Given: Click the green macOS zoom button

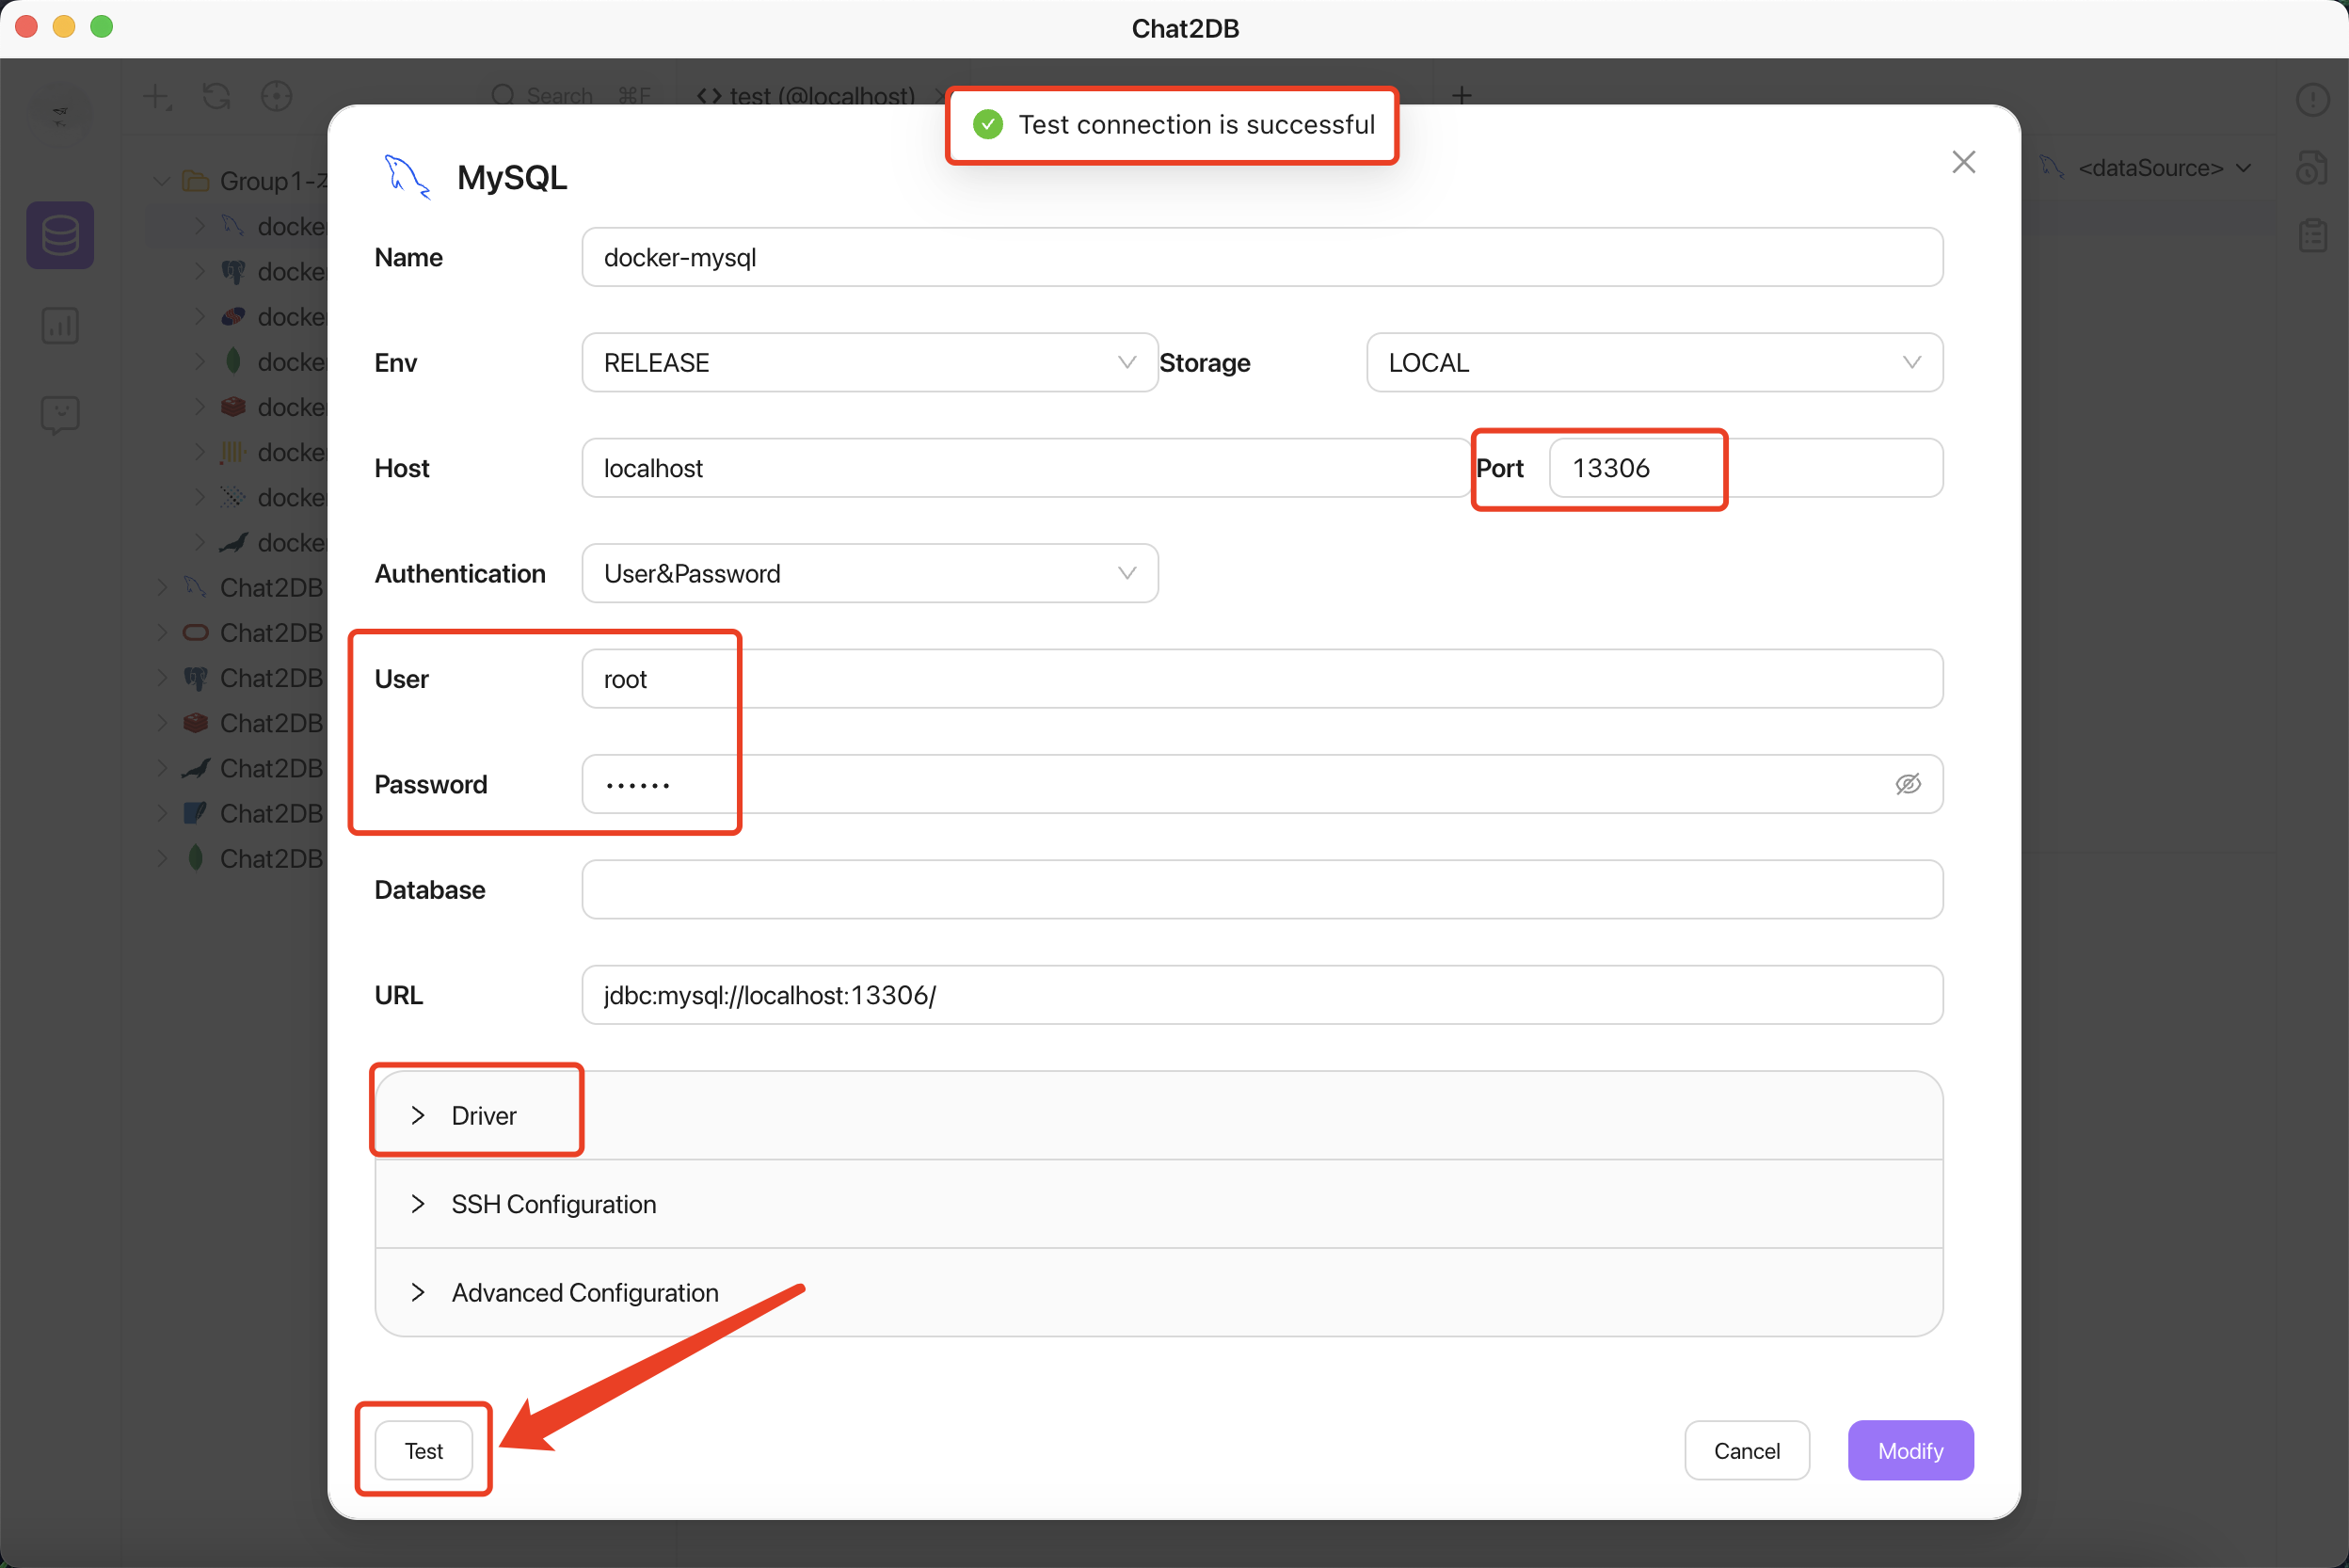Looking at the screenshot, I should 102,27.
